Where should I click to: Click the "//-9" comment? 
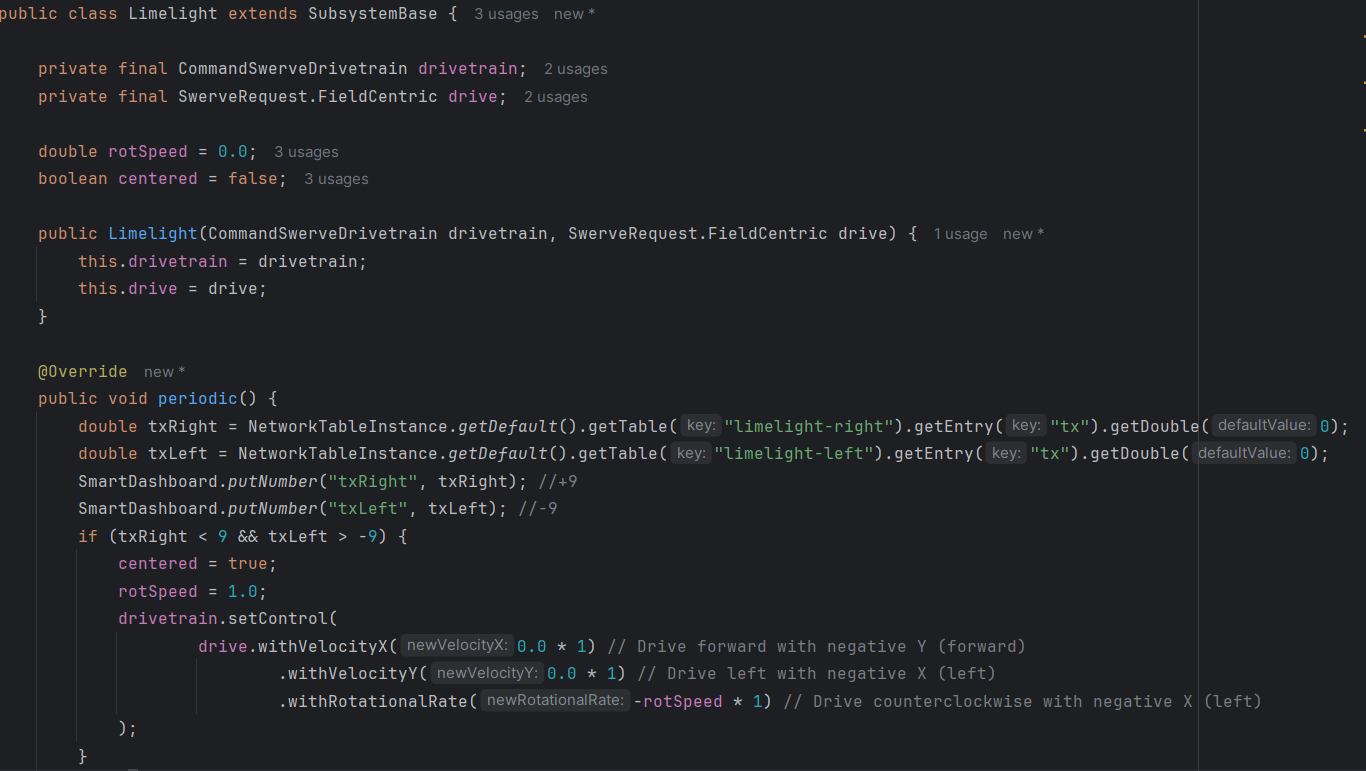(538, 509)
